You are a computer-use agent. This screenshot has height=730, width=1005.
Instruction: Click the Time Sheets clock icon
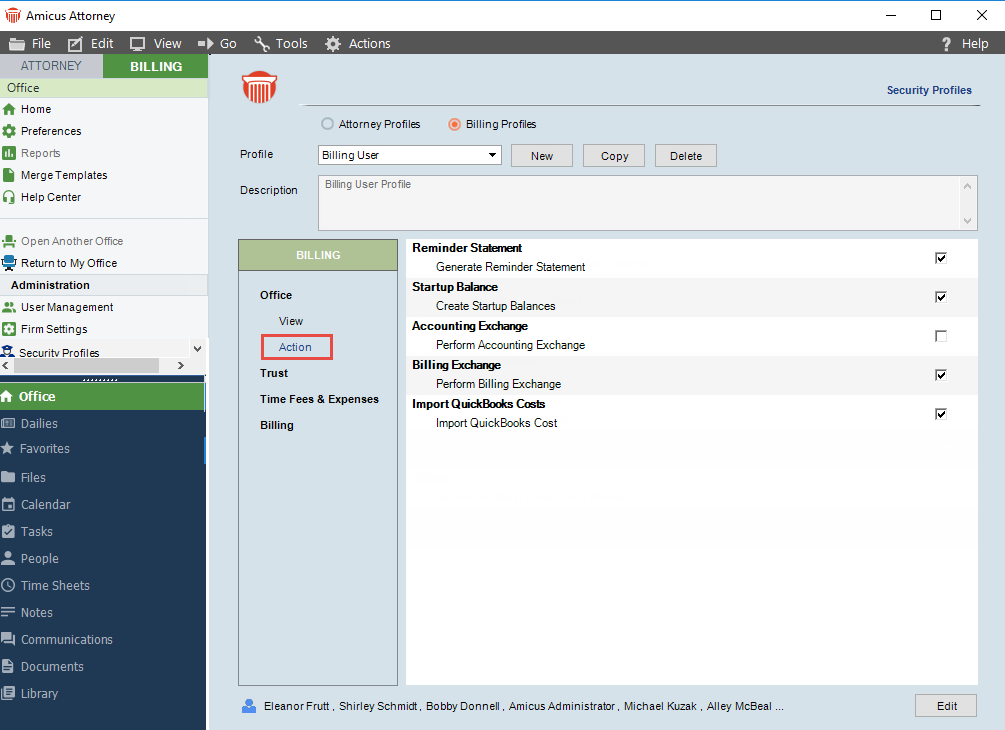[9, 586]
